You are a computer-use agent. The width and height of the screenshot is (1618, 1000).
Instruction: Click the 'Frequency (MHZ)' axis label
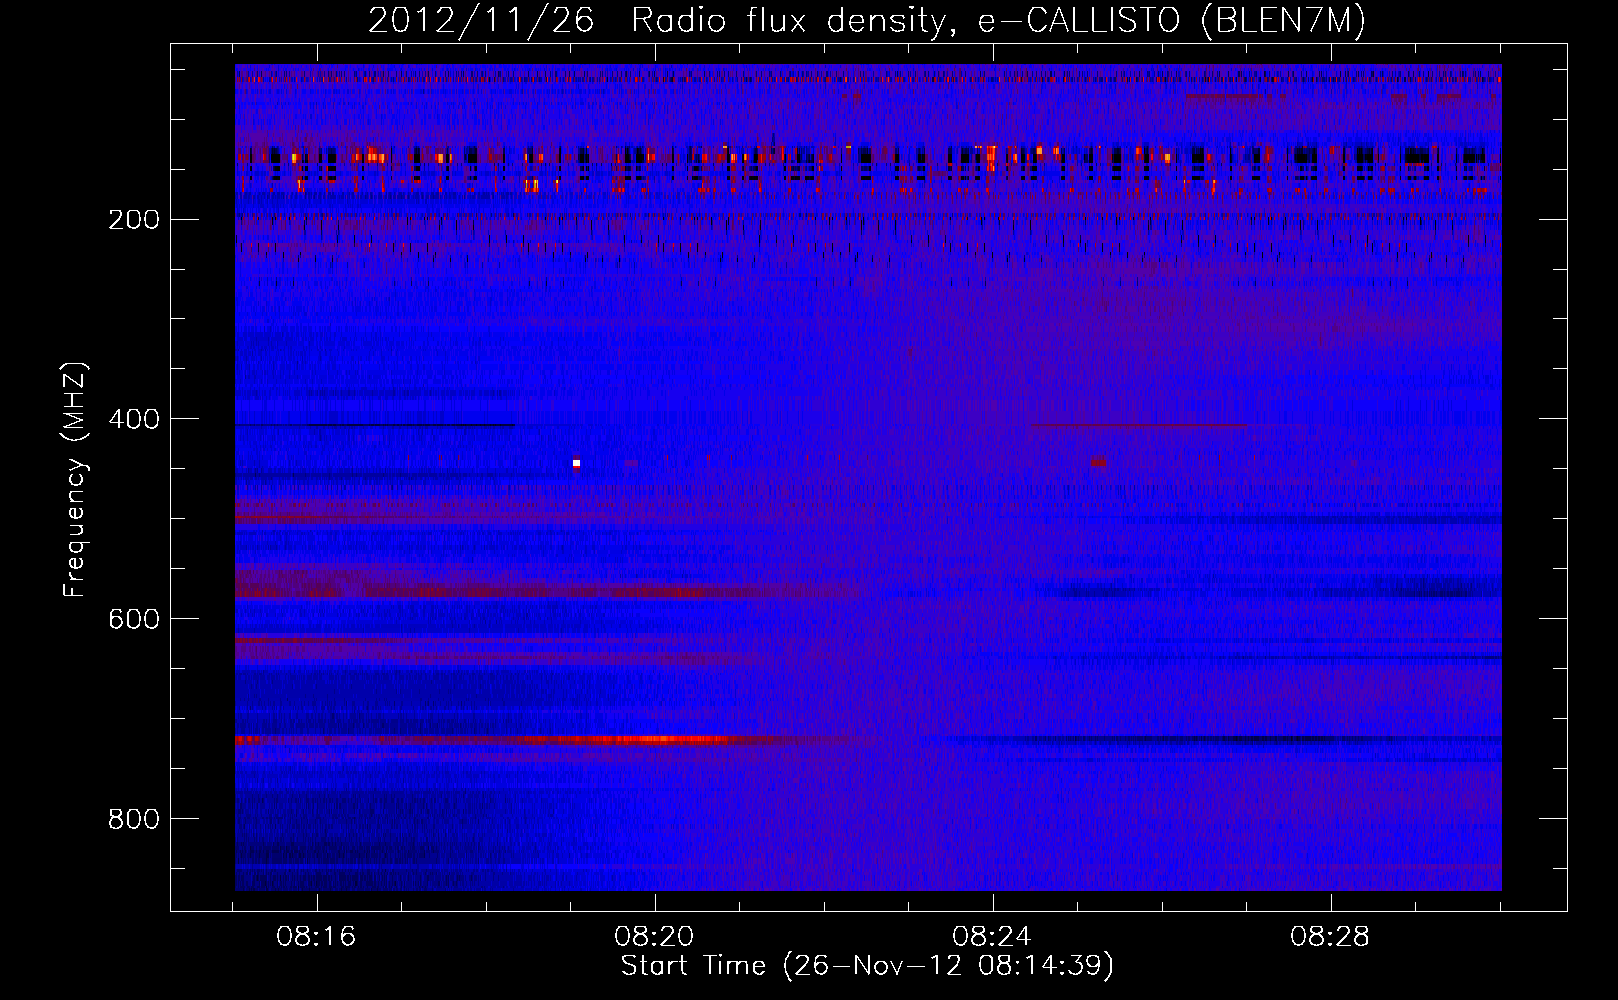coord(75,480)
